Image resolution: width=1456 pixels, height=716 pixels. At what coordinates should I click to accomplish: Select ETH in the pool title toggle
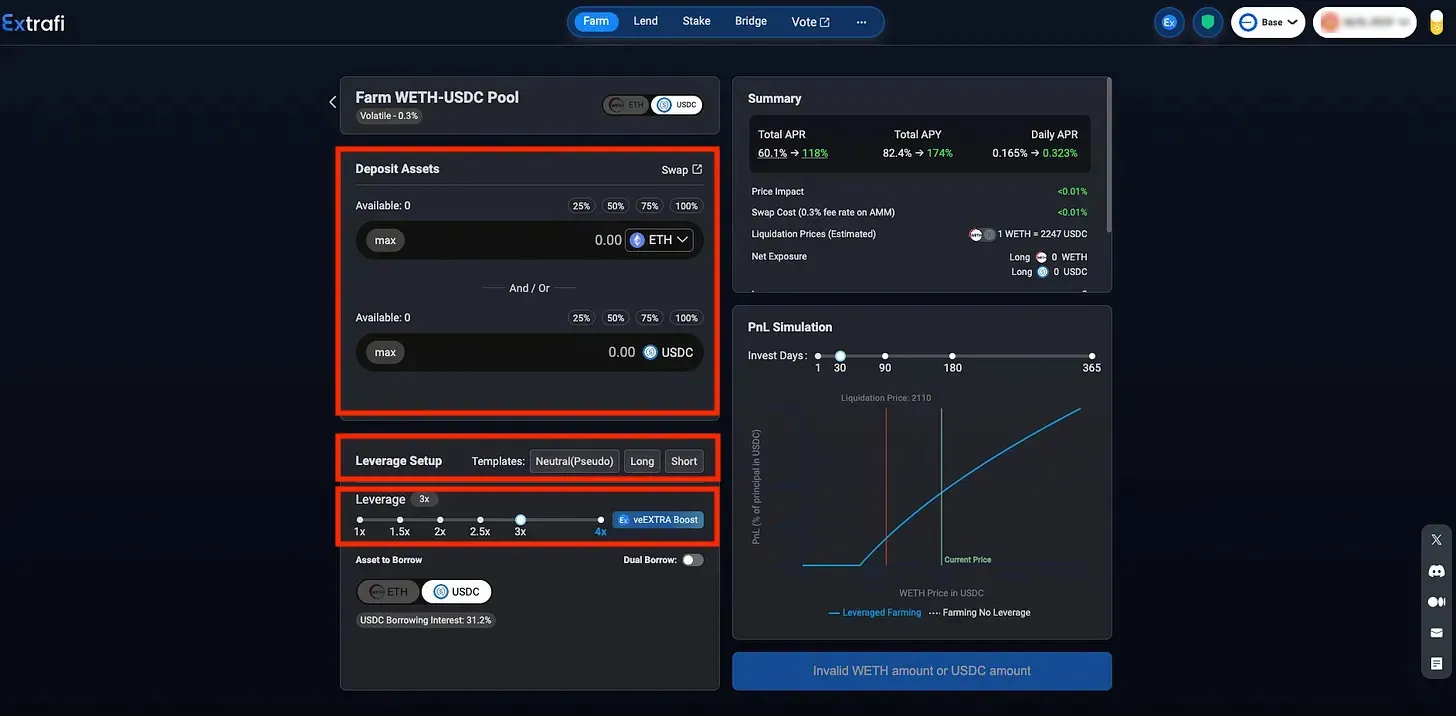click(x=627, y=105)
